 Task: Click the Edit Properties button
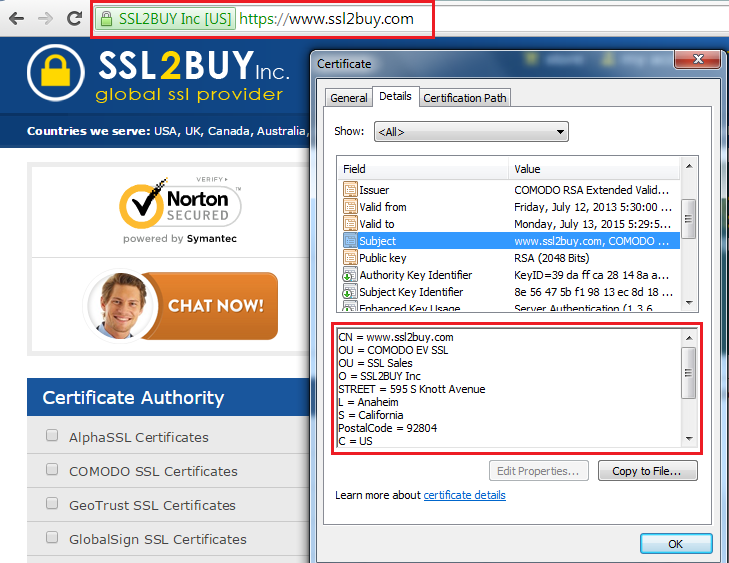click(539, 471)
